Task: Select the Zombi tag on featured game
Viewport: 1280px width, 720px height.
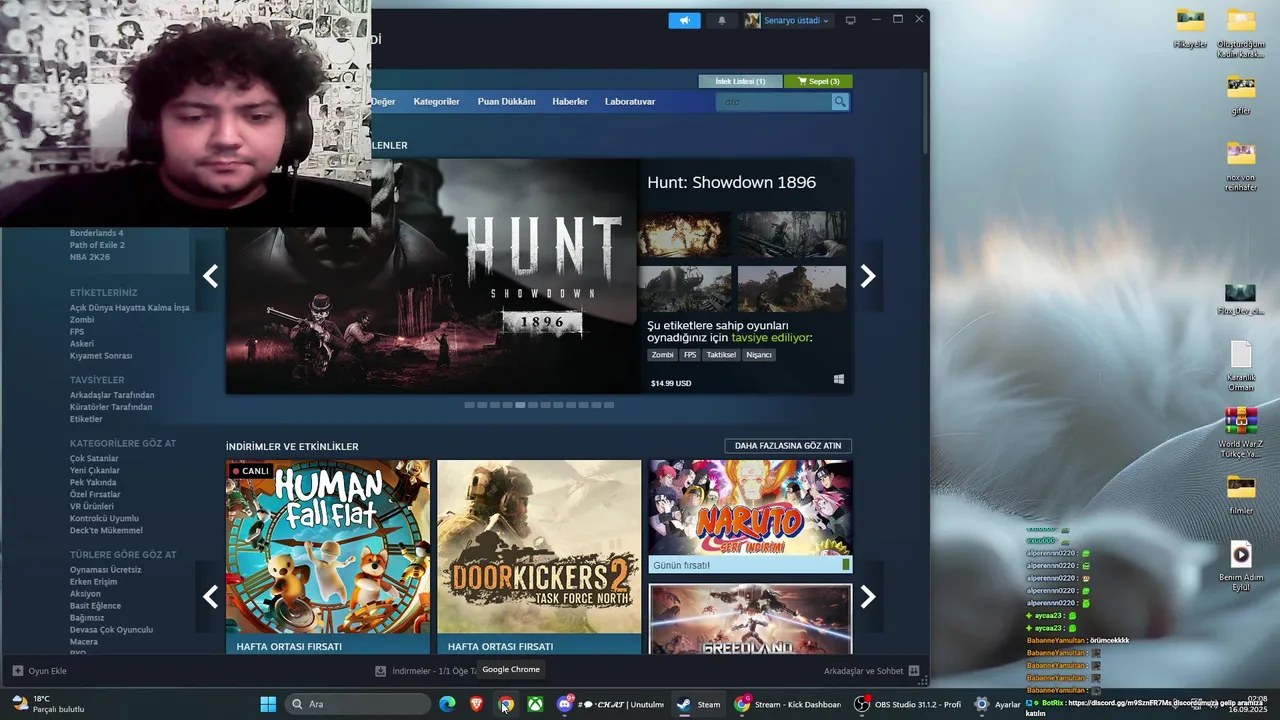Action: click(x=662, y=355)
